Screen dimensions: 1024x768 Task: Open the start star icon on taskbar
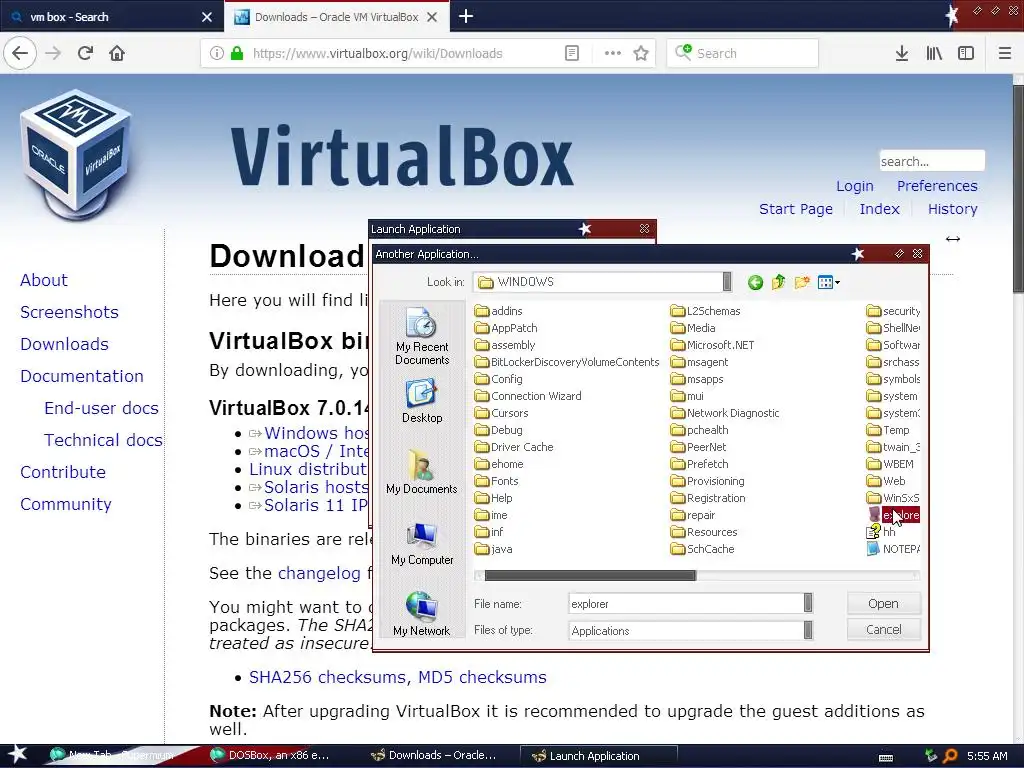tap(17, 755)
